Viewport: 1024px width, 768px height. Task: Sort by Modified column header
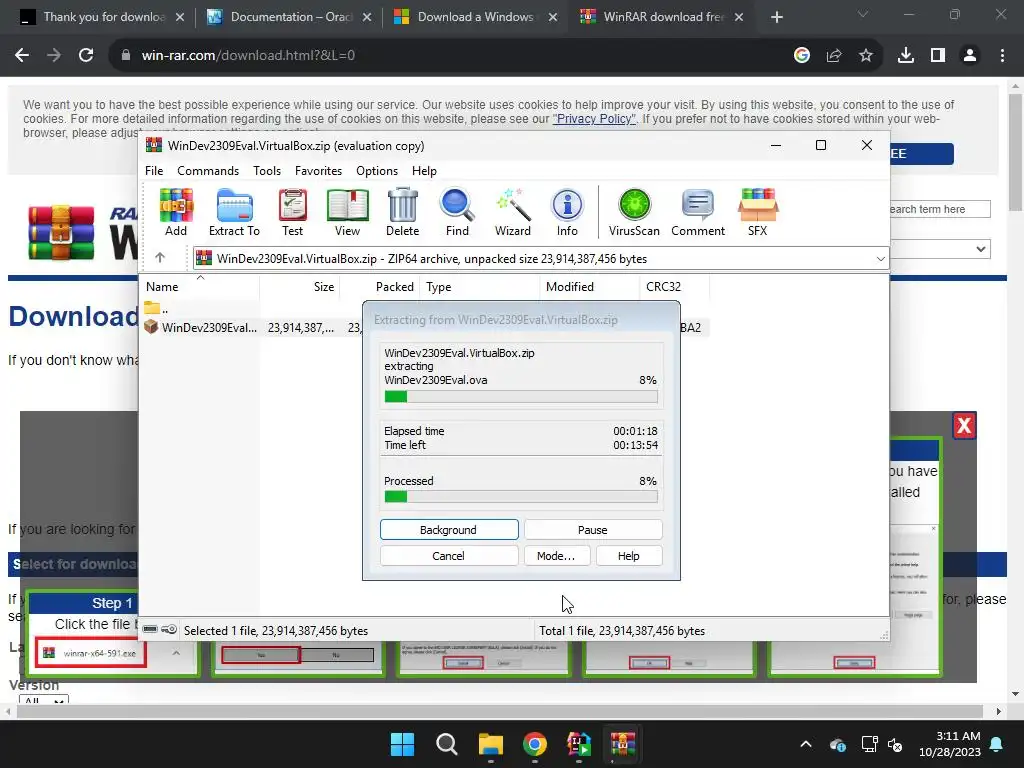(589, 287)
